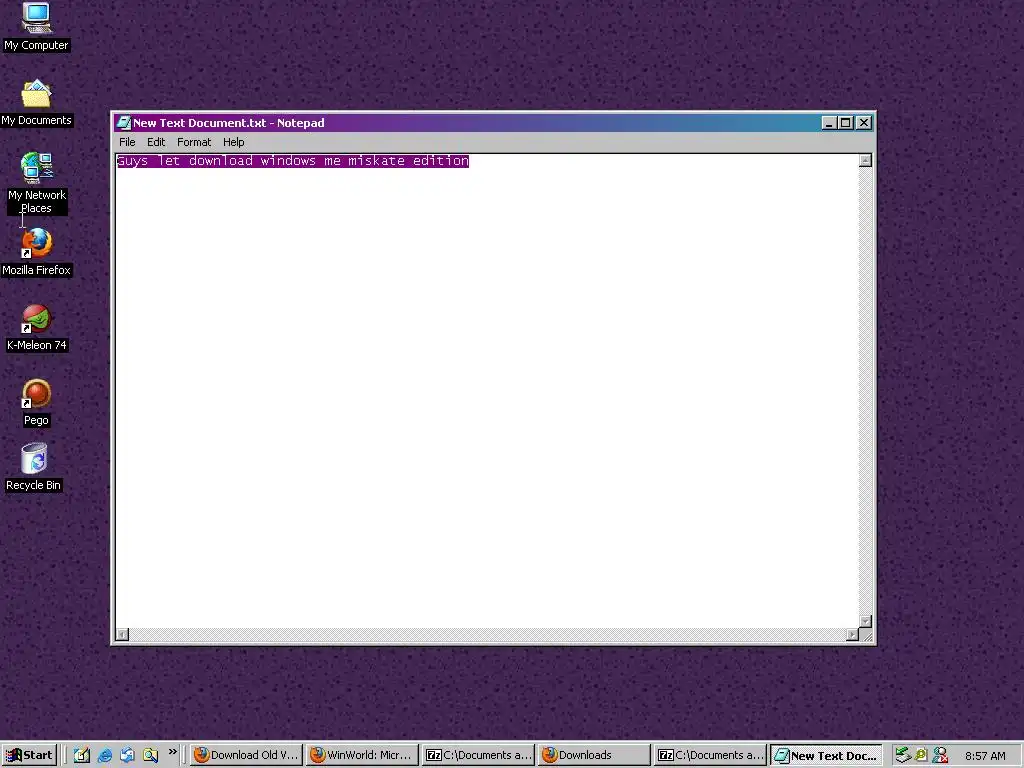
Task: Close the Notepad window
Action: pyautogui.click(x=864, y=123)
